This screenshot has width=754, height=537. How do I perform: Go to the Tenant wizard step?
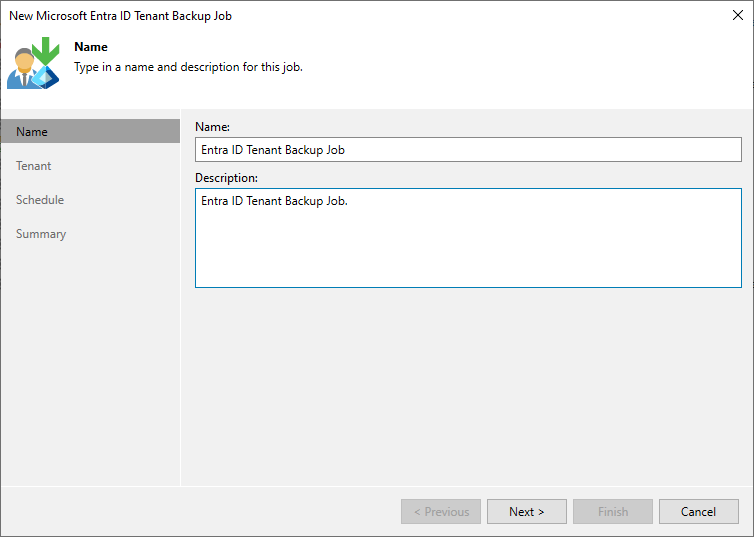(x=34, y=166)
